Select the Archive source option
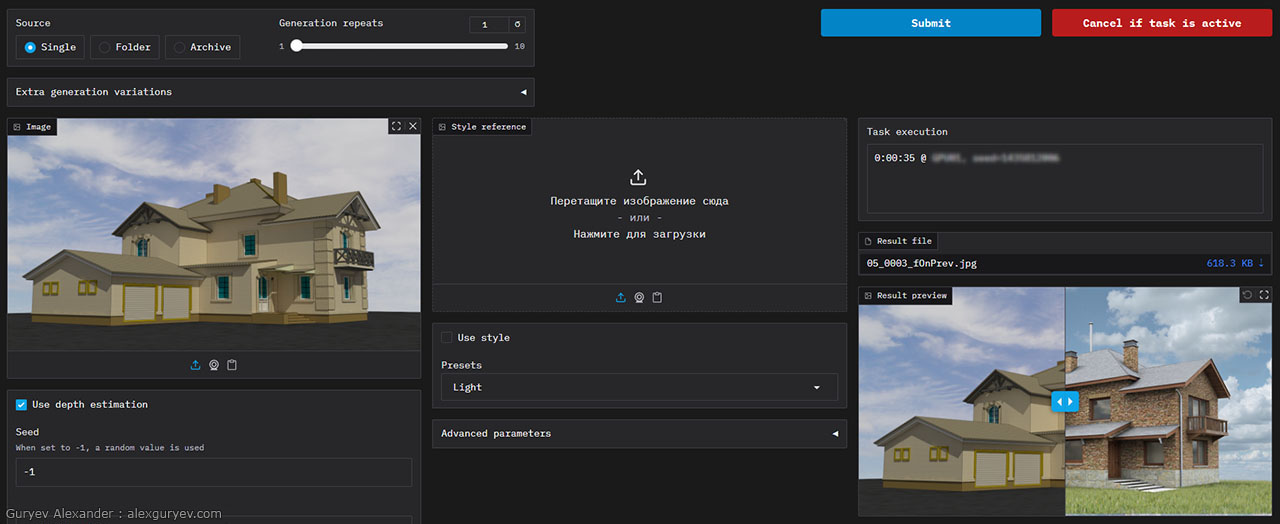 (x=201, y=47)
